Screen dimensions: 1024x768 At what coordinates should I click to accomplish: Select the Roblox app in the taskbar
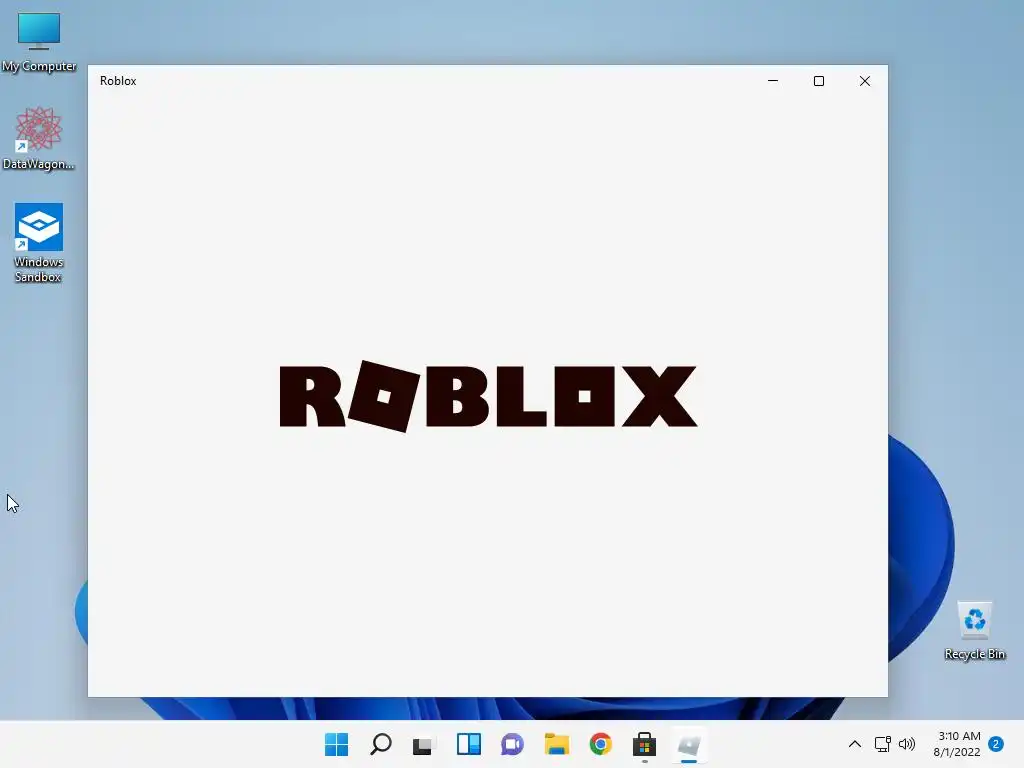[x=688, y=744]
